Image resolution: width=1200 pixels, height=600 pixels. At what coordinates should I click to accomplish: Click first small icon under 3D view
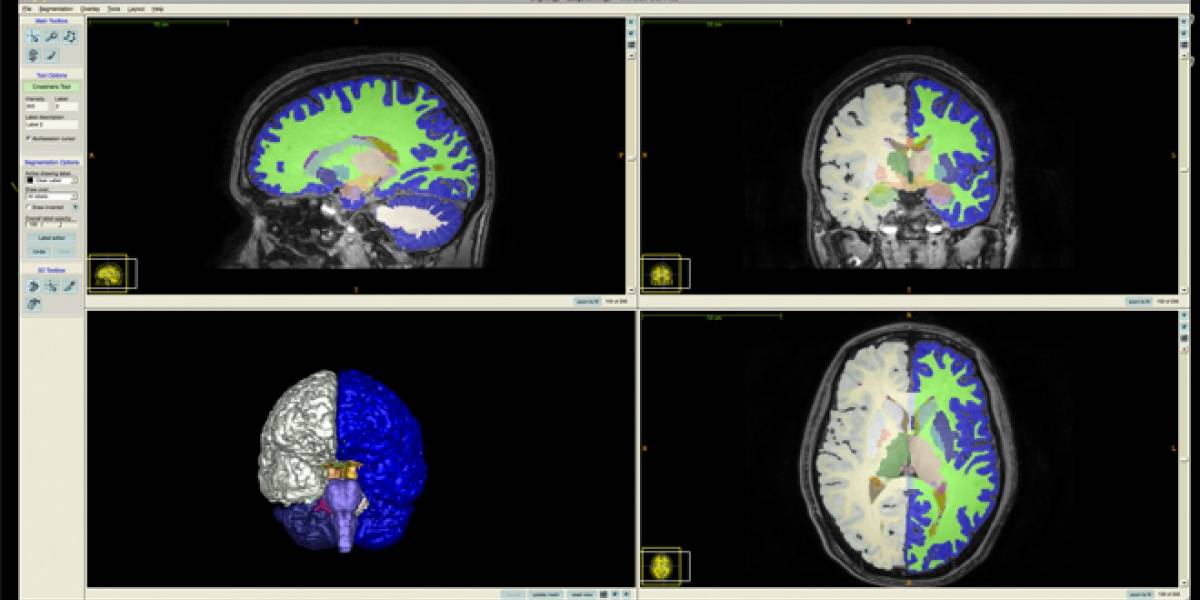(x=603, y=594)
